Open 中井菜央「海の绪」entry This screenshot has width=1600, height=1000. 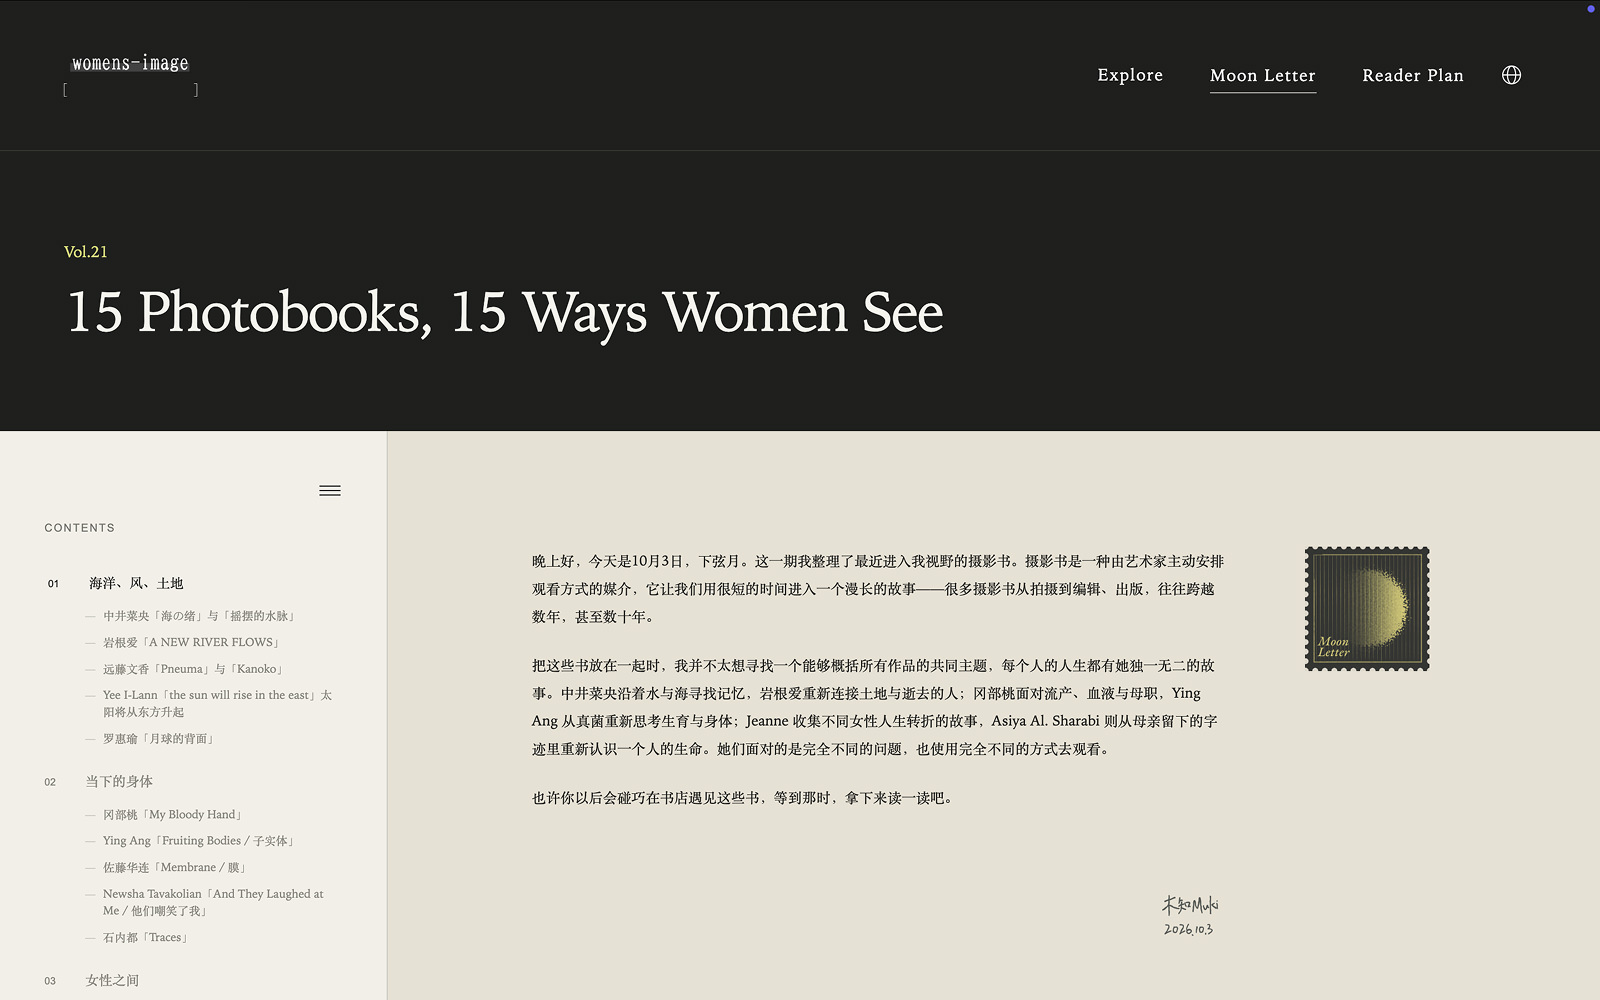pyautogui.click(x=199, y=616)
